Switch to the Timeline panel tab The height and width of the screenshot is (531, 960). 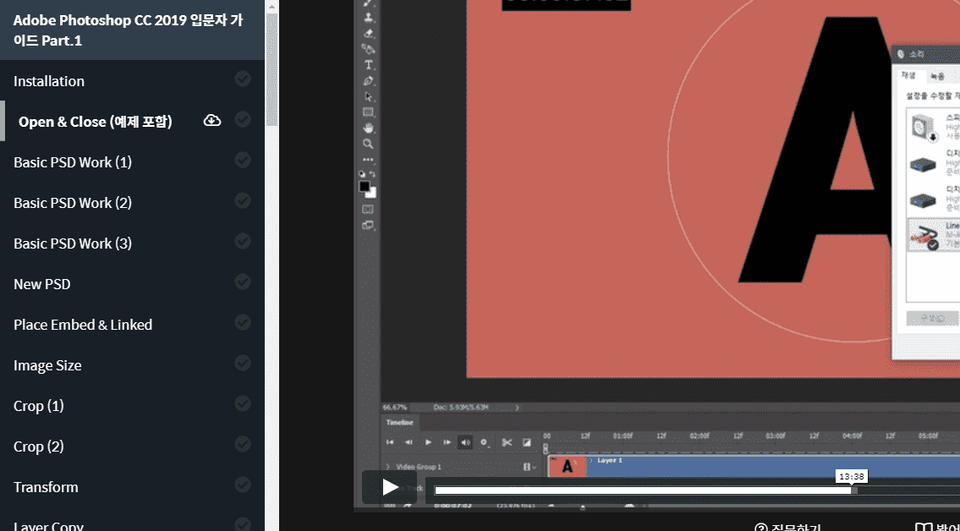point(399,423)
